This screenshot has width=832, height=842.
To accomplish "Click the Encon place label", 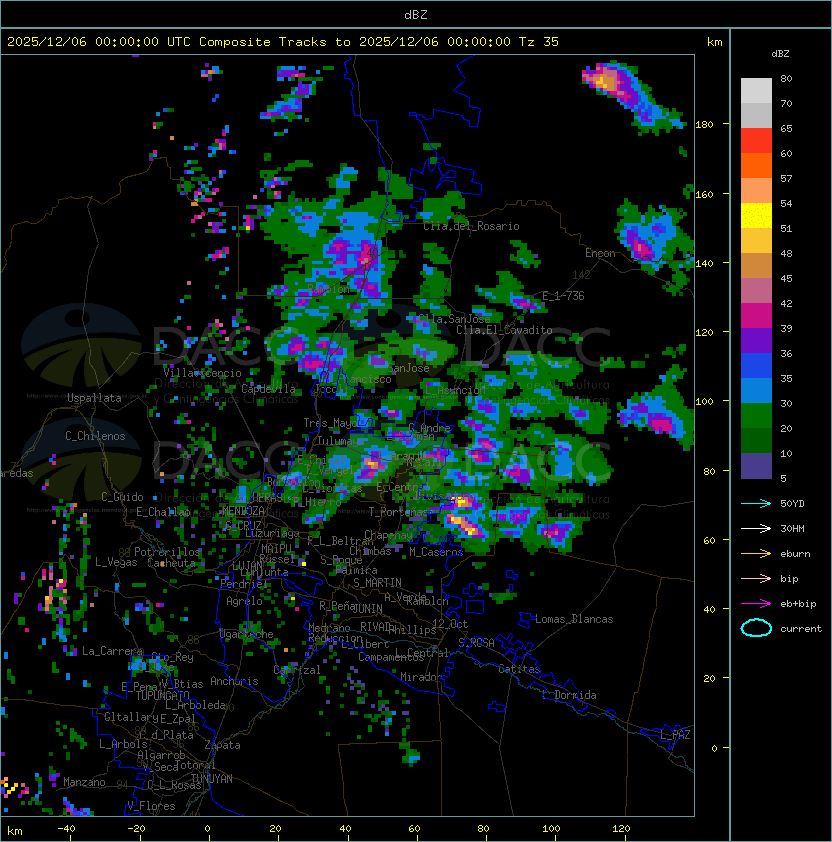I will point(600,253).
